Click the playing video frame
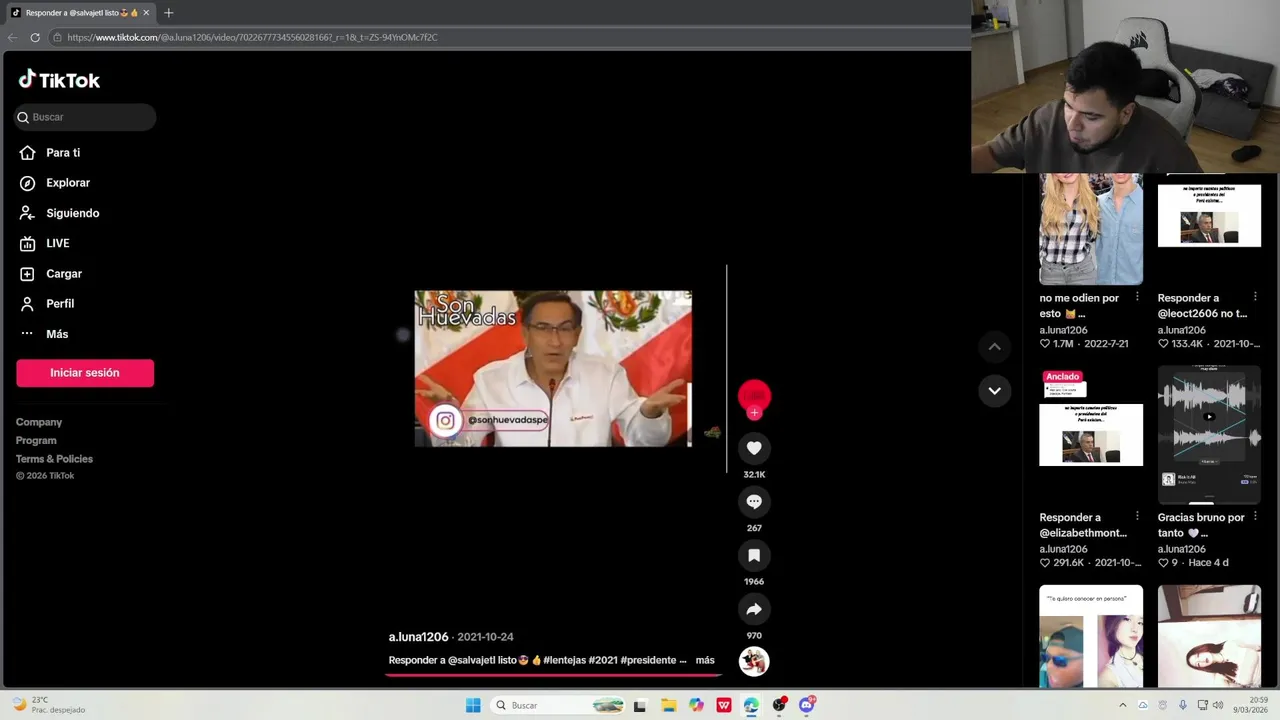Viewport: 1280px width, 720px height. coord(553,369)
